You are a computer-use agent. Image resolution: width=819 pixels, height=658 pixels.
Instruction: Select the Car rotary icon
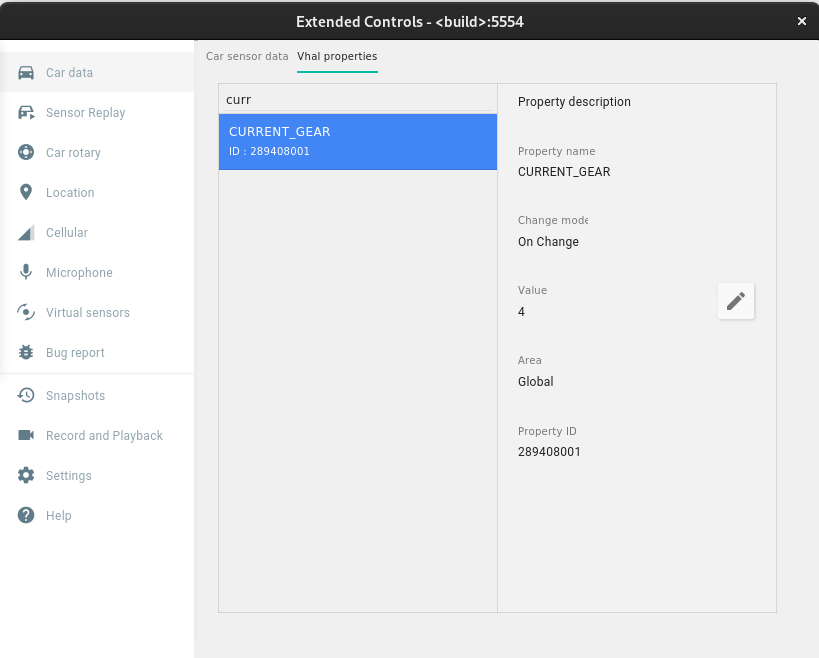click(26, 153)
